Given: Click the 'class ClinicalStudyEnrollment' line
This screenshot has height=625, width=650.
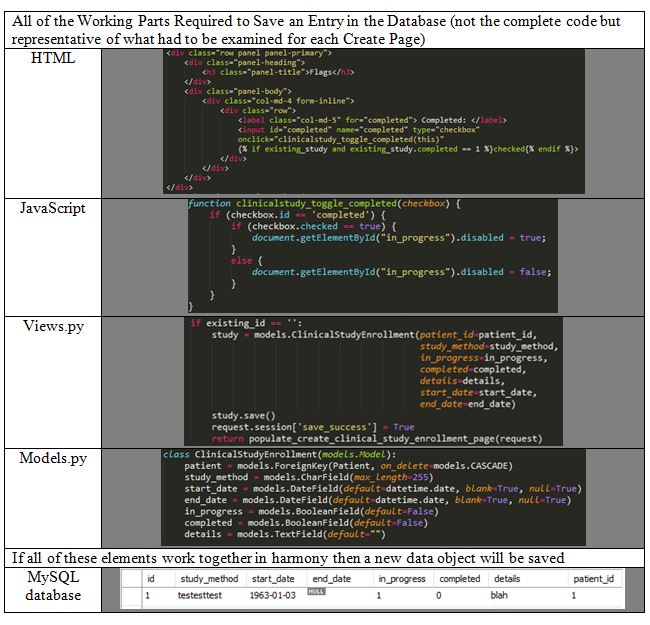Looking at the screenshot, I should coord(279,454).
